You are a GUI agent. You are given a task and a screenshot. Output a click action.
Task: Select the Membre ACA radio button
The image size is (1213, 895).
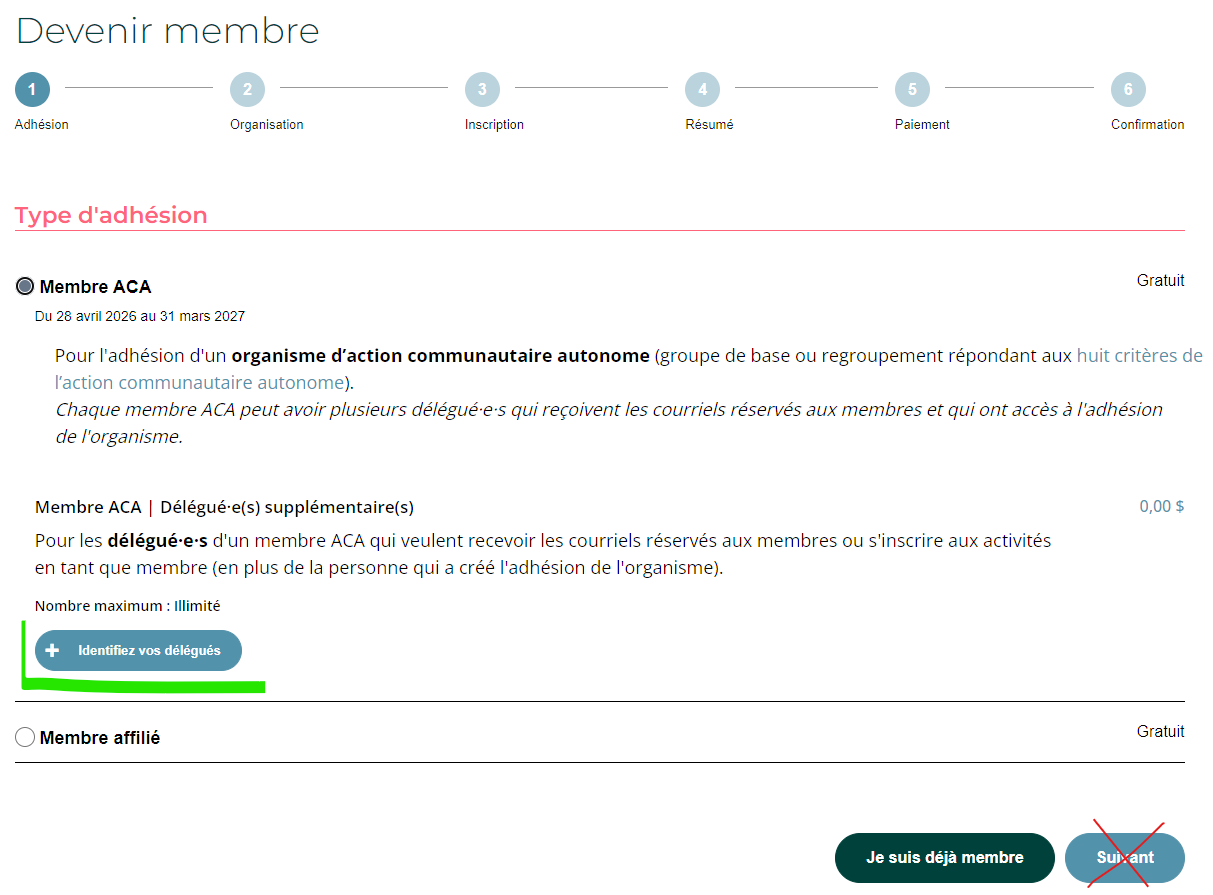[26, 287]
